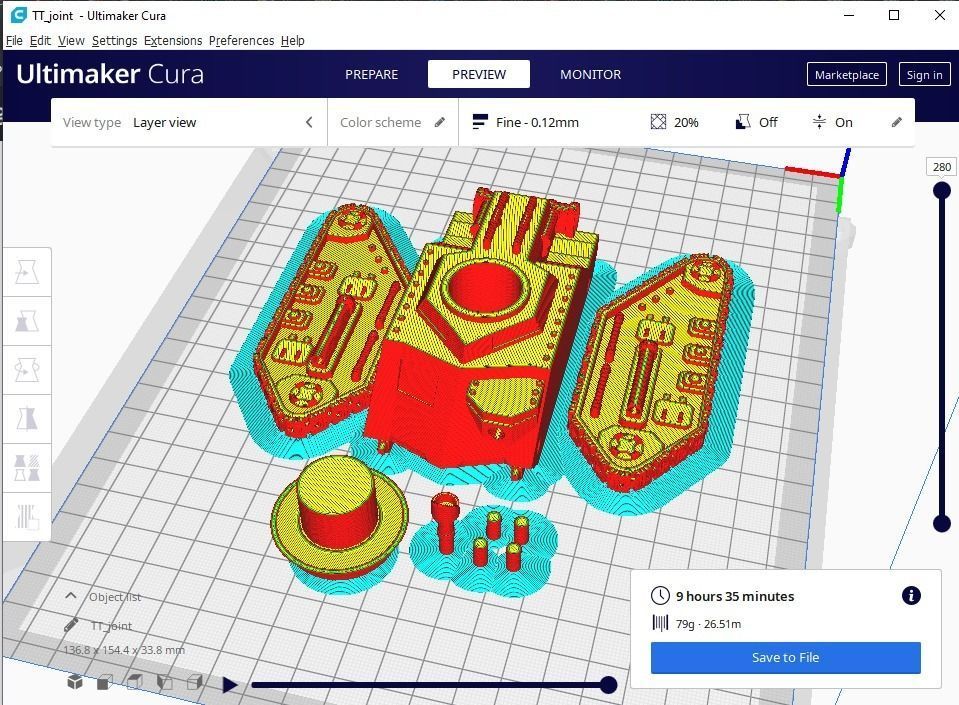Open the View type Layer view dropdown
Screen dimensions: 959x705
coord(190,122)
